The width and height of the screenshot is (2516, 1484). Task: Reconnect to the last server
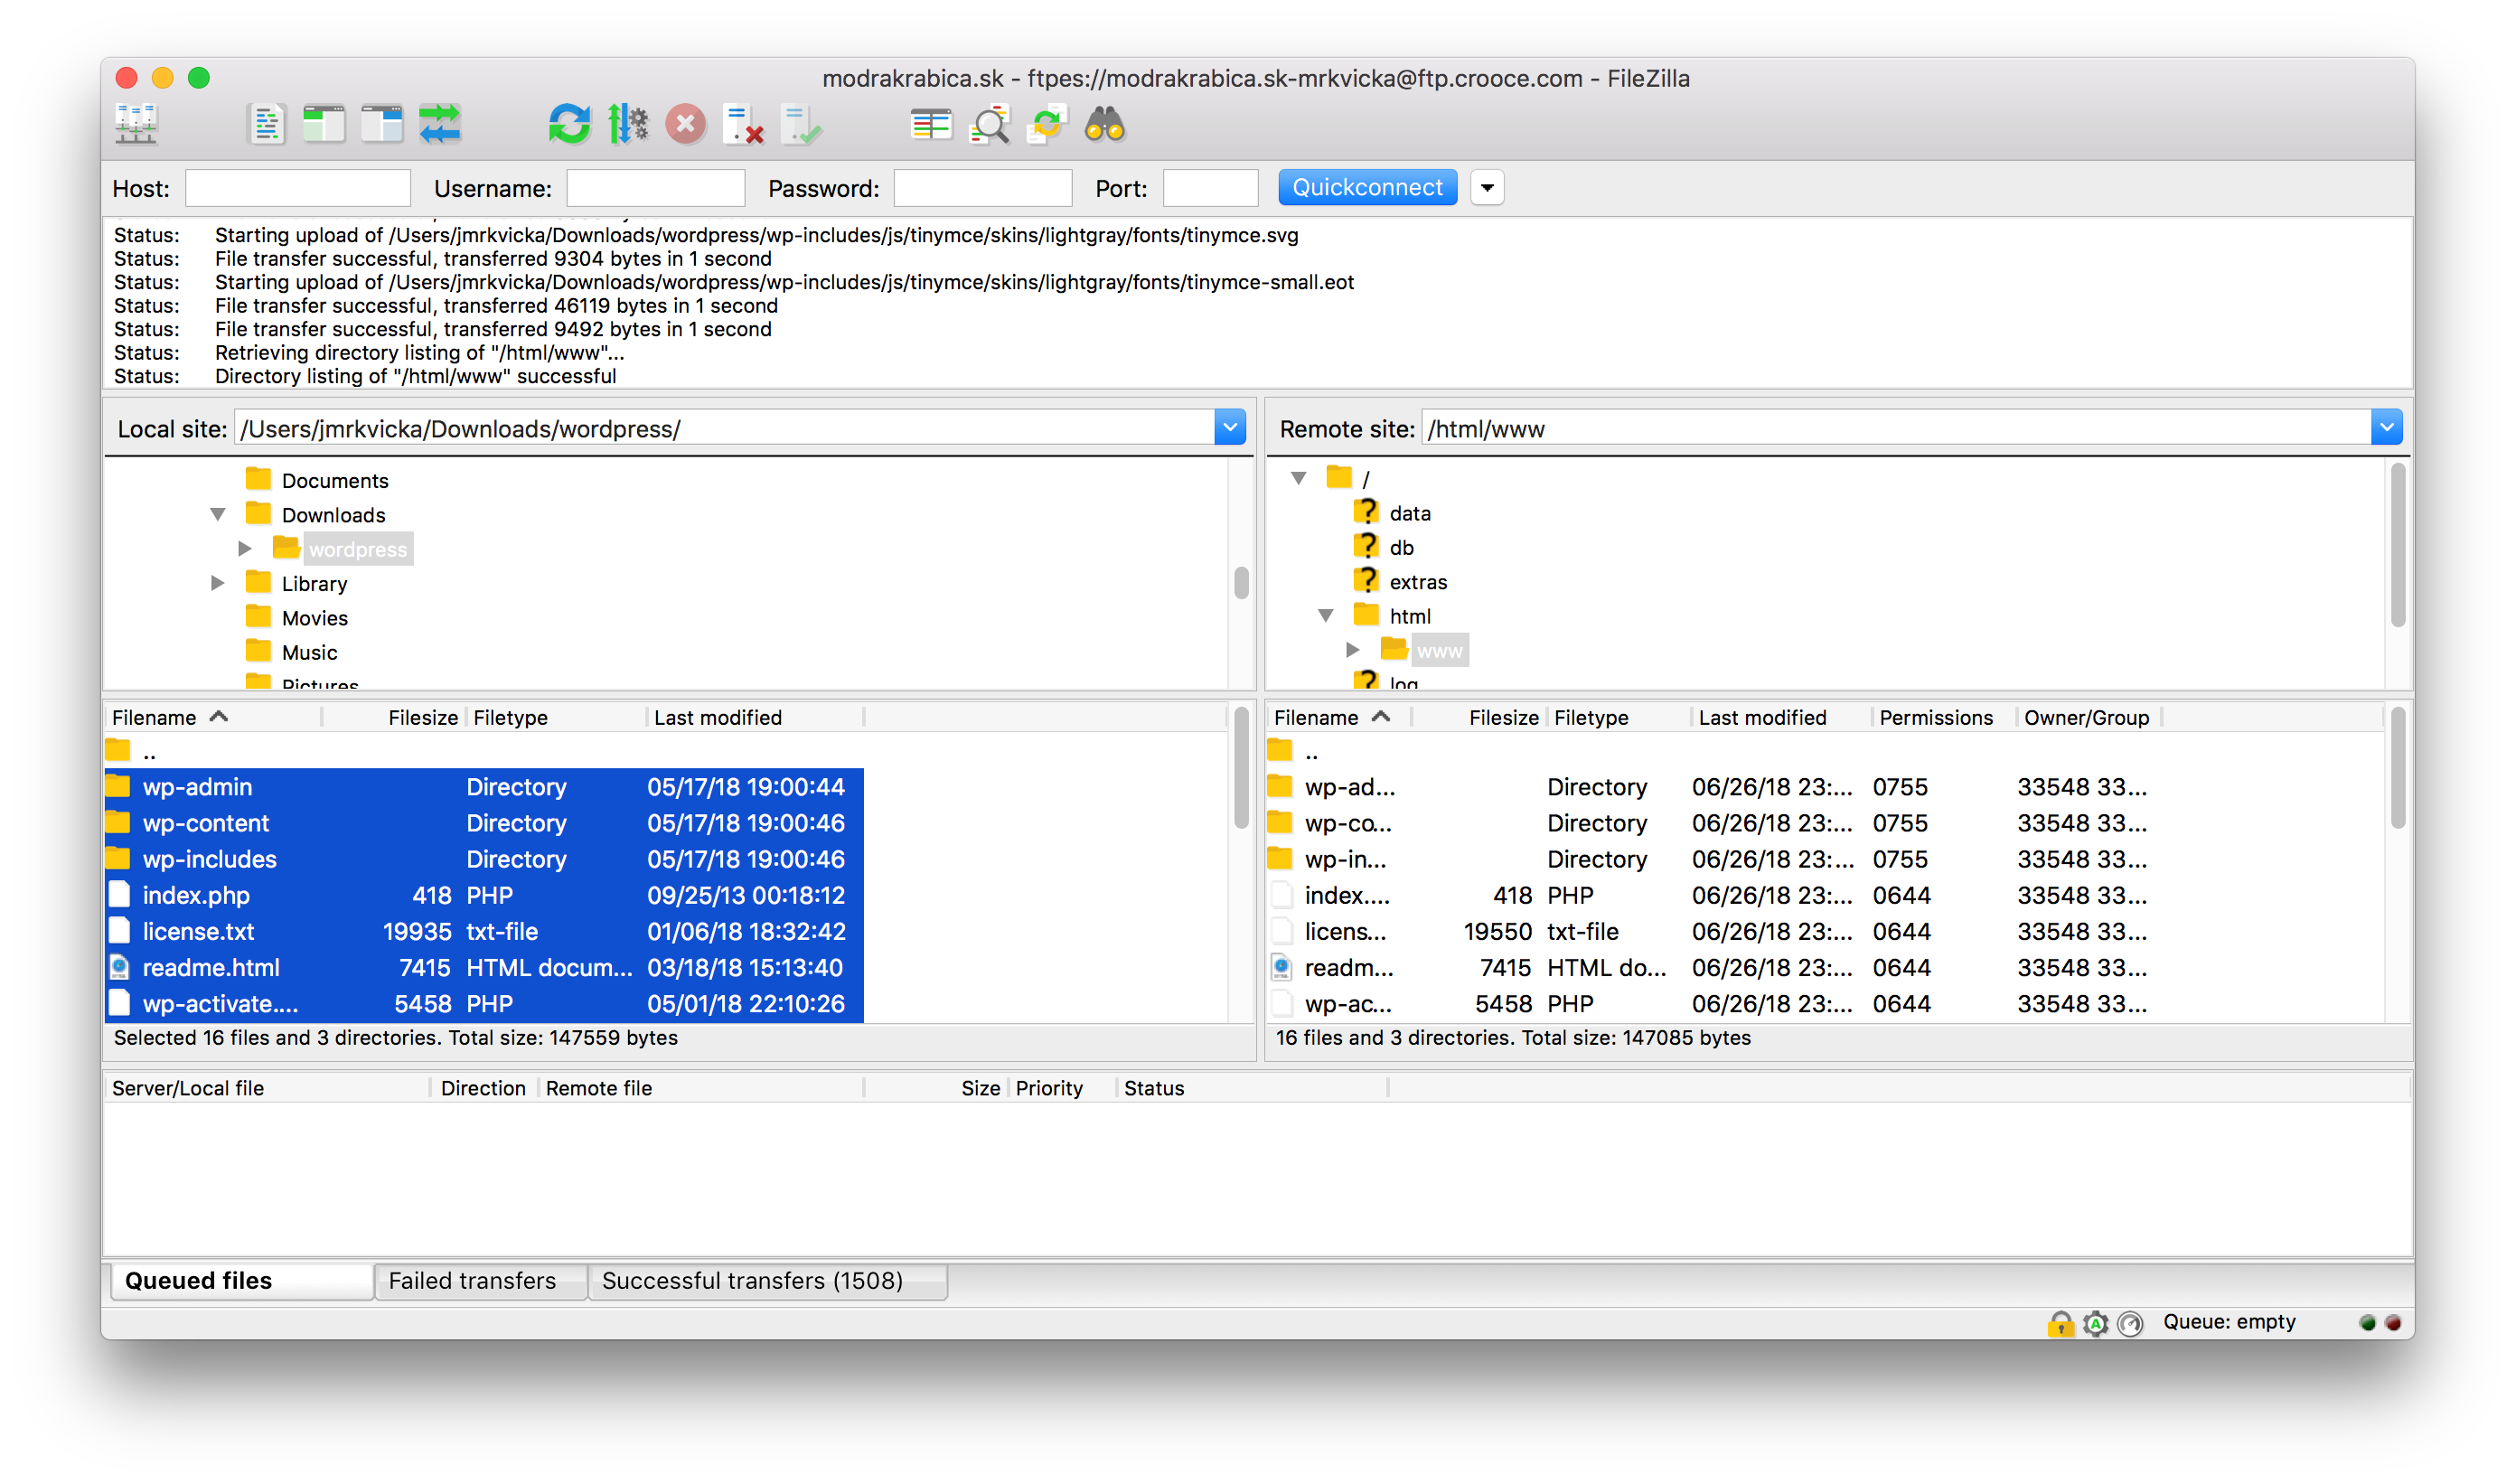click(x=801, y=125)
